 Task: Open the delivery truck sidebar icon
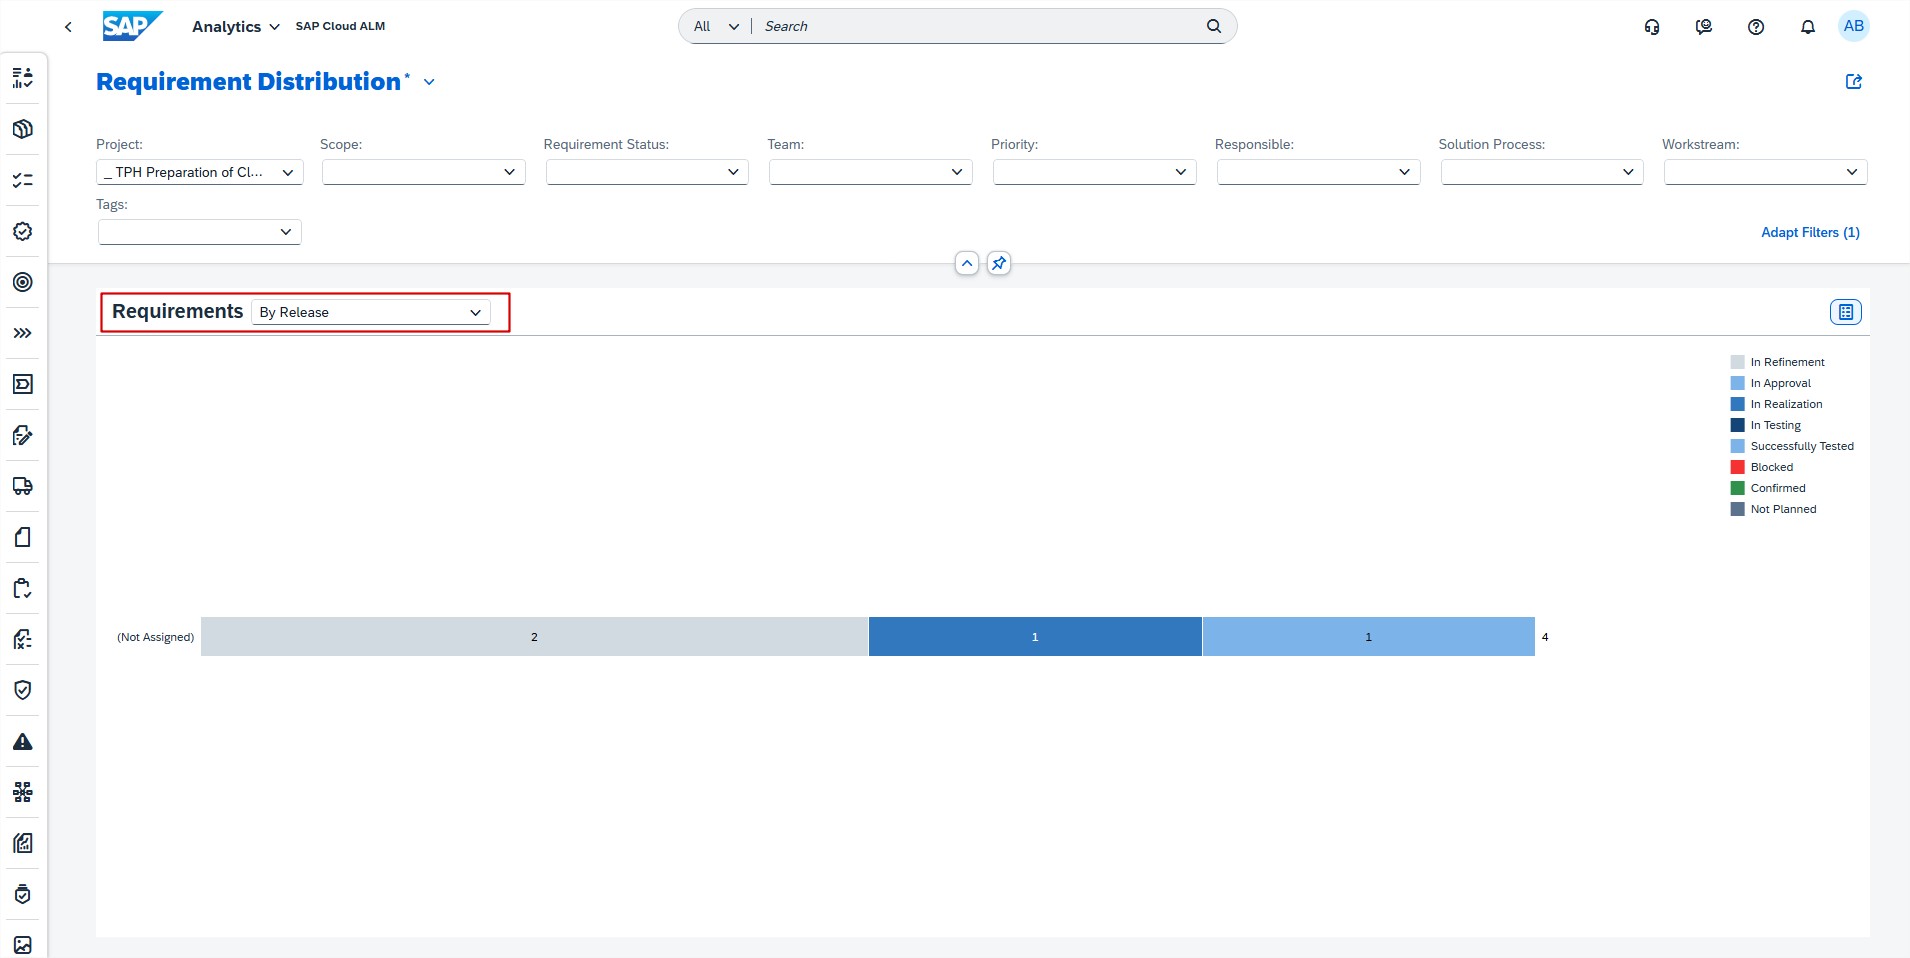(x=23, y=486)
